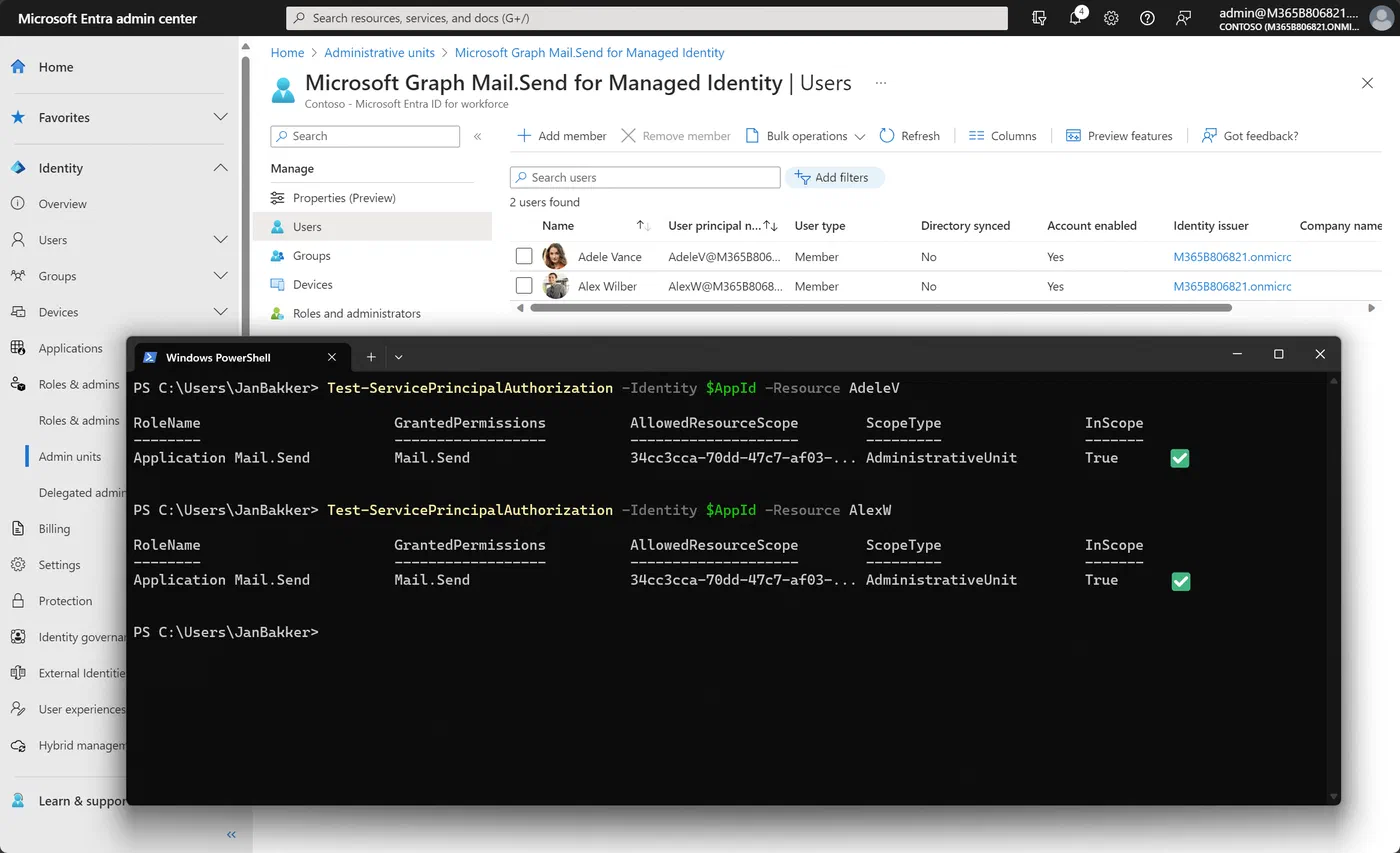The image size is (1400, 853).
Task: Tick the checkbox for Adele Vance
Action: coord(524,257)
